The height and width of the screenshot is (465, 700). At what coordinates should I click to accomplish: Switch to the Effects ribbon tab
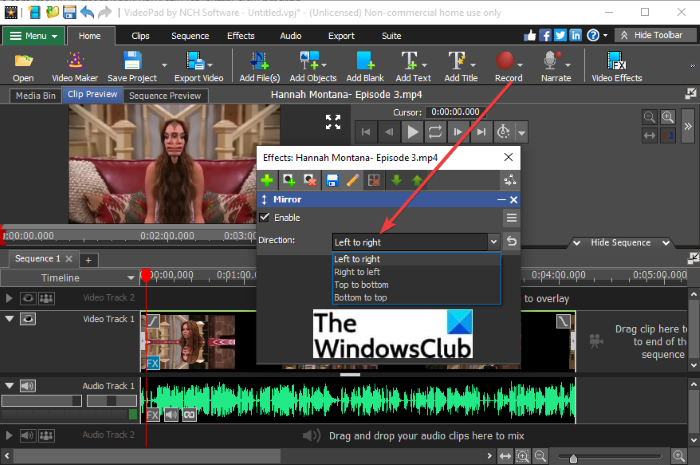[x=240, y=35]
